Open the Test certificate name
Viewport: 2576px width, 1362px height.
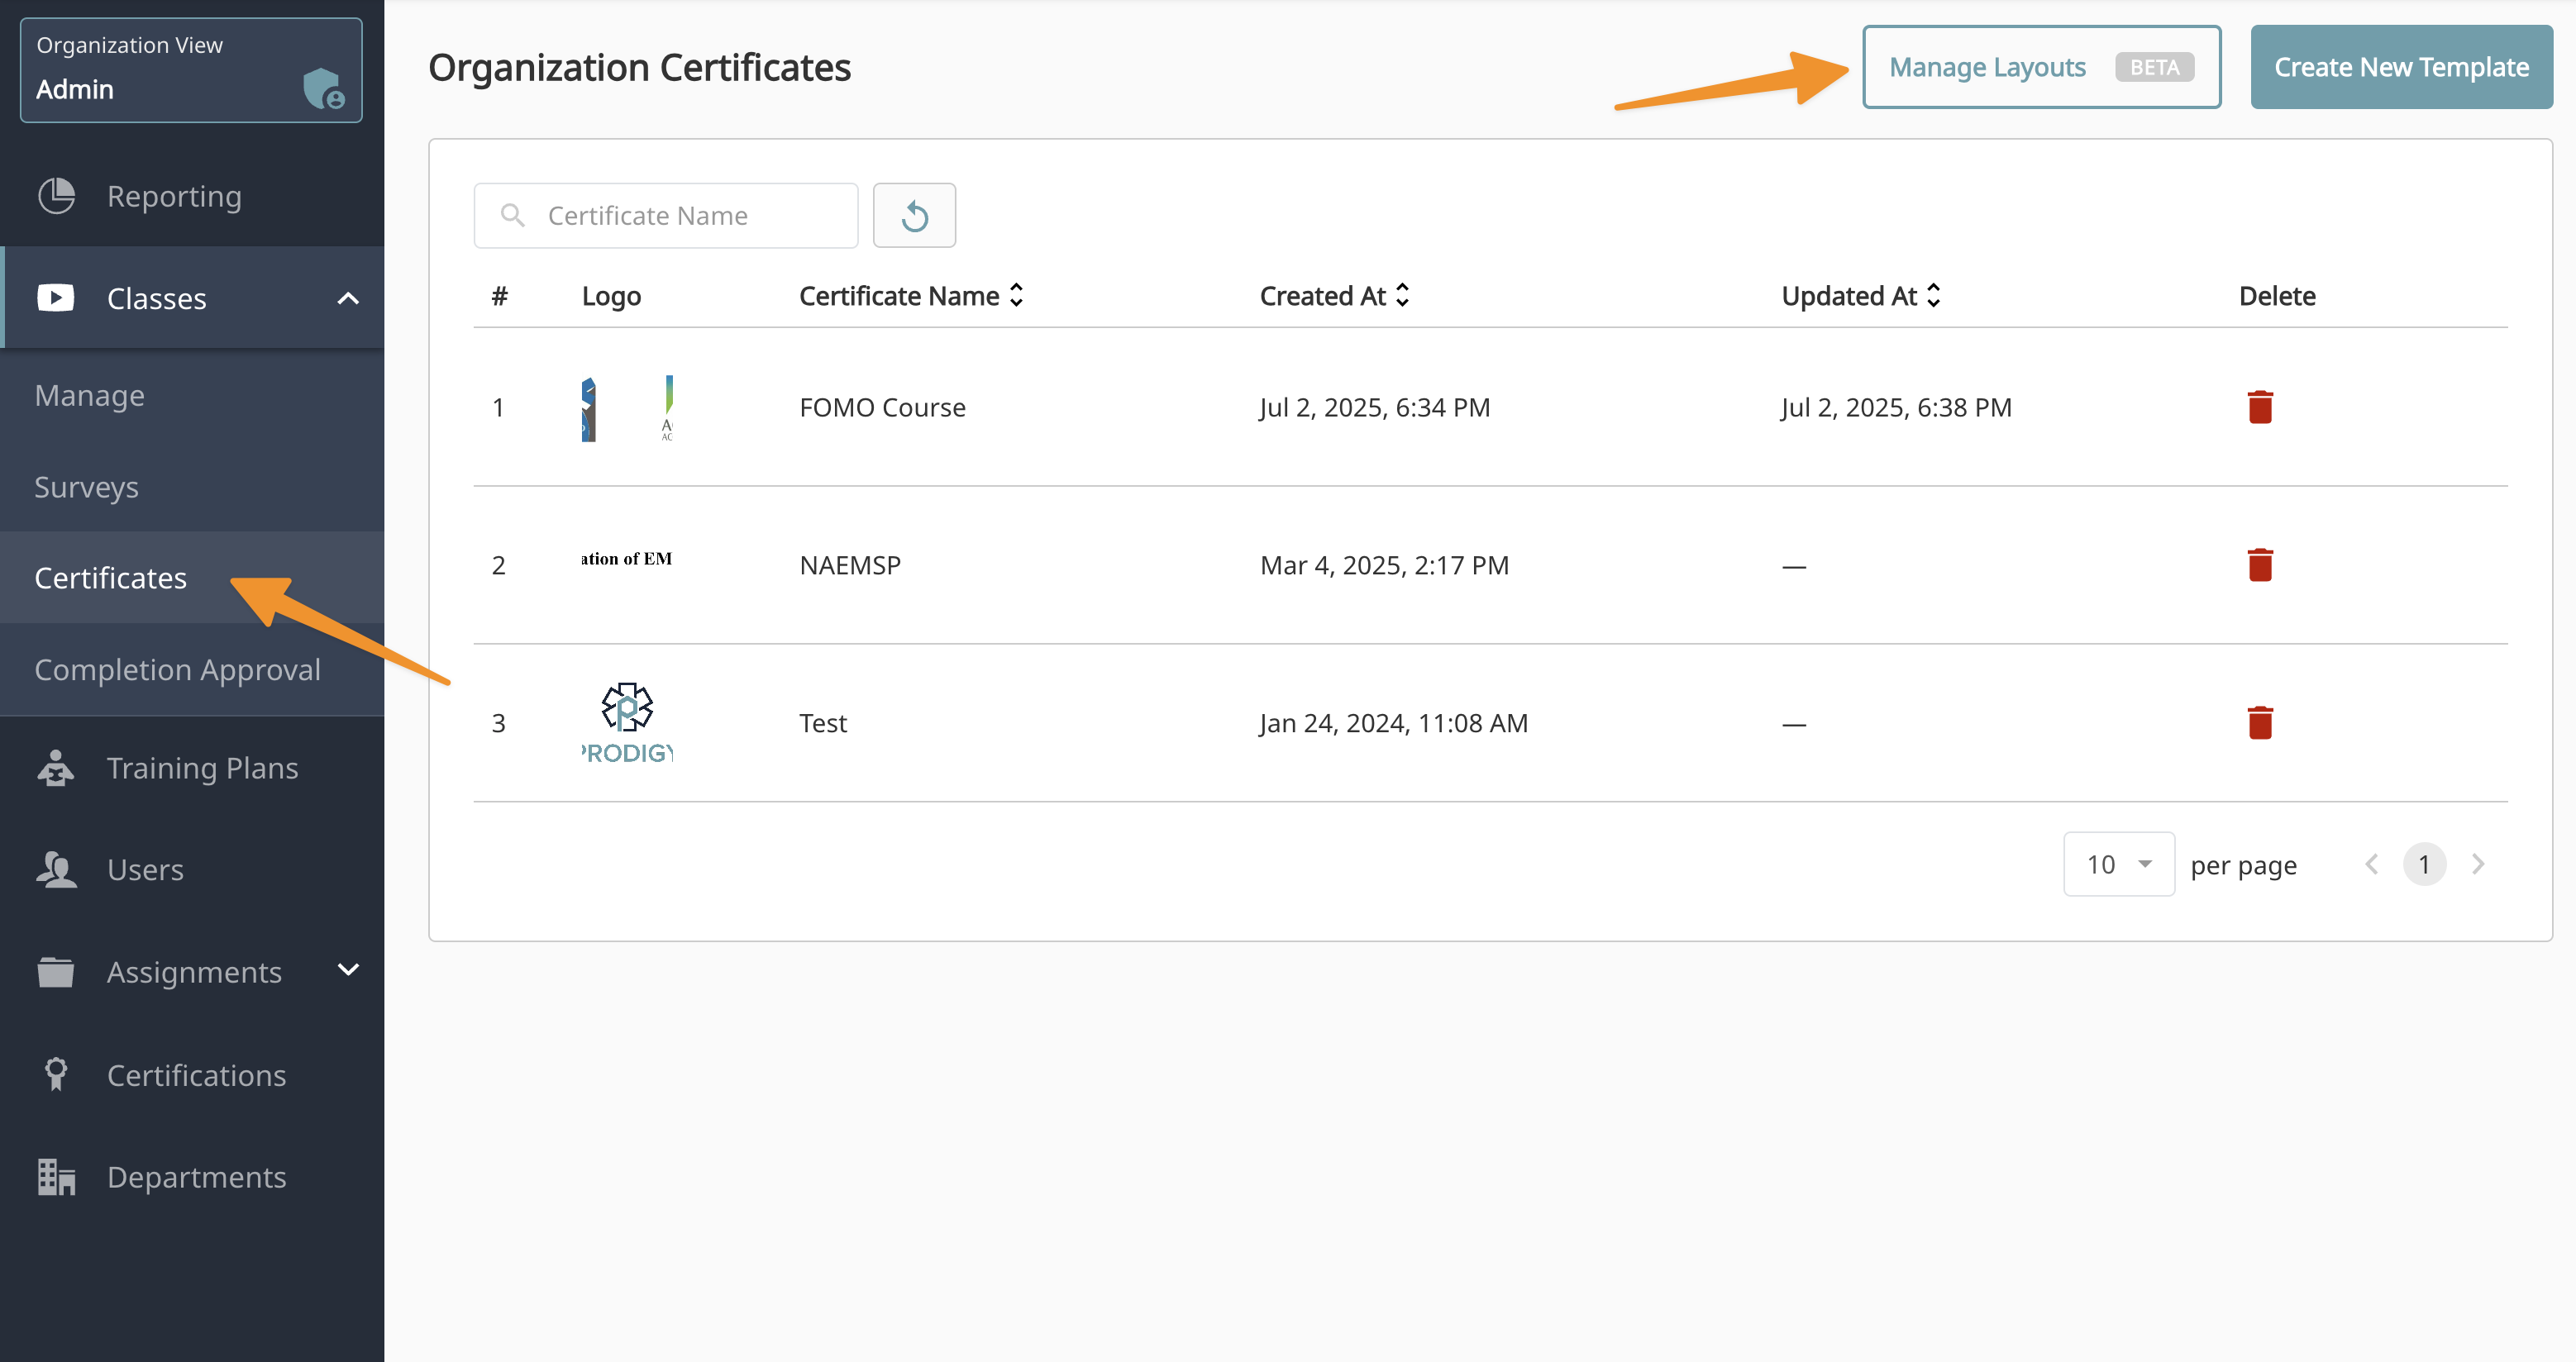point(823,722)
